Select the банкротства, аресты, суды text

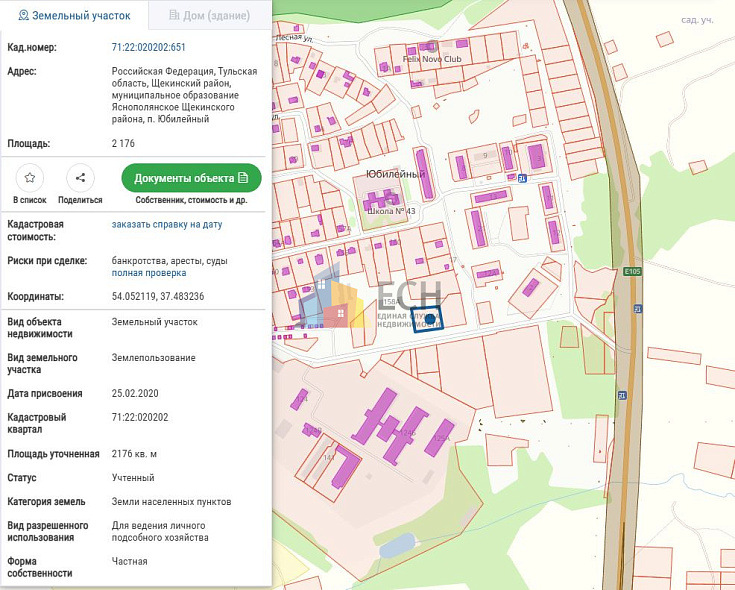170,261
